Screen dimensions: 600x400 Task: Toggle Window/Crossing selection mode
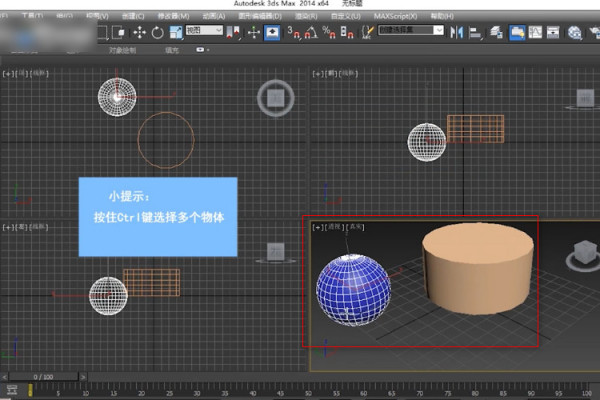[x=119, y=33]
